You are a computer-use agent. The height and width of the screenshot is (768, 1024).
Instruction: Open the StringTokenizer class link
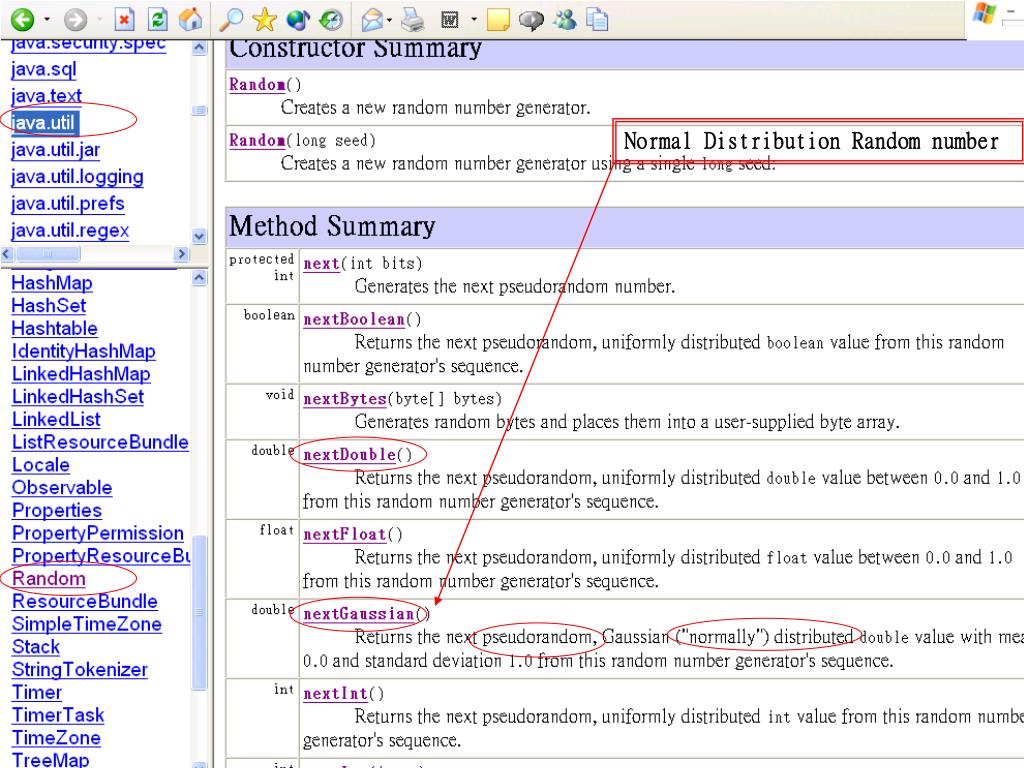tap(80, 671)
